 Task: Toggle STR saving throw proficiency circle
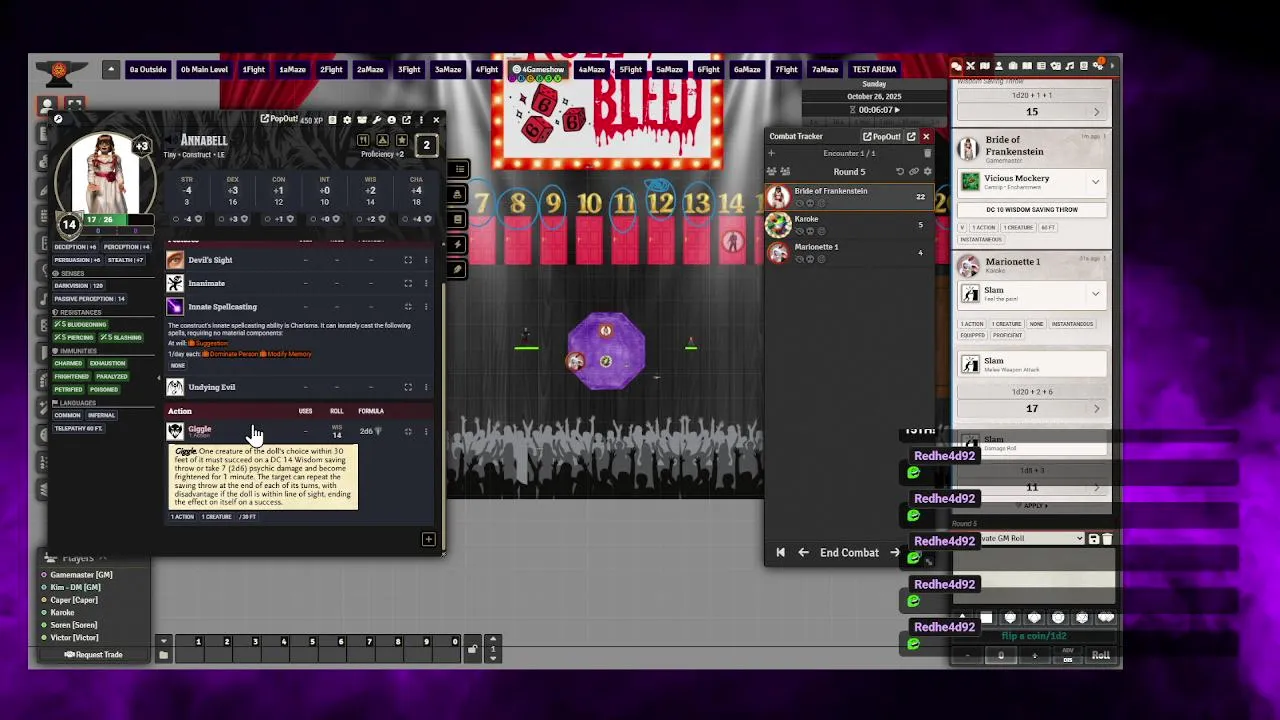point(176,219)
